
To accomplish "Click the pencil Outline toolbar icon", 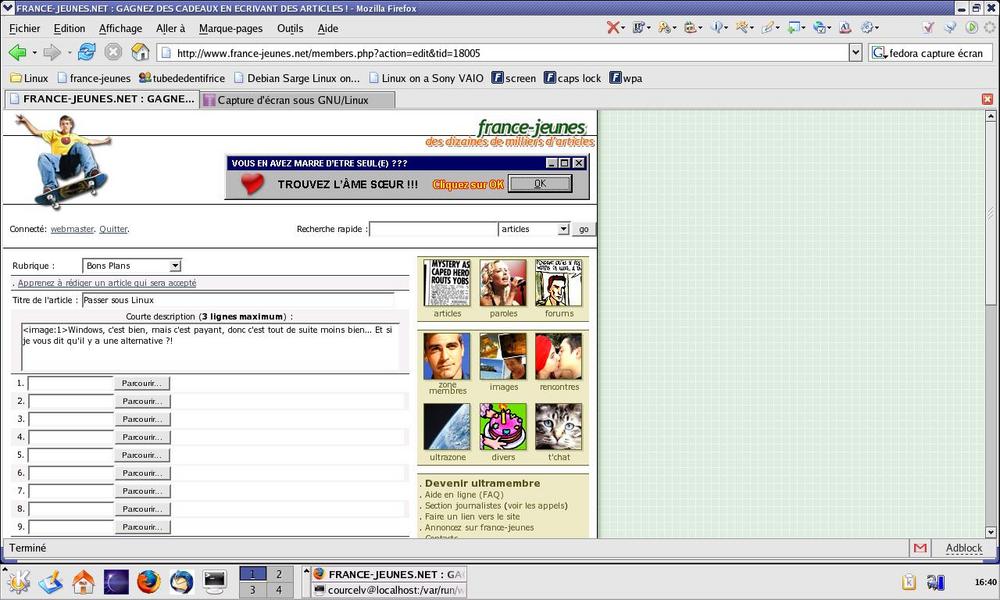I will click(768, 27).
